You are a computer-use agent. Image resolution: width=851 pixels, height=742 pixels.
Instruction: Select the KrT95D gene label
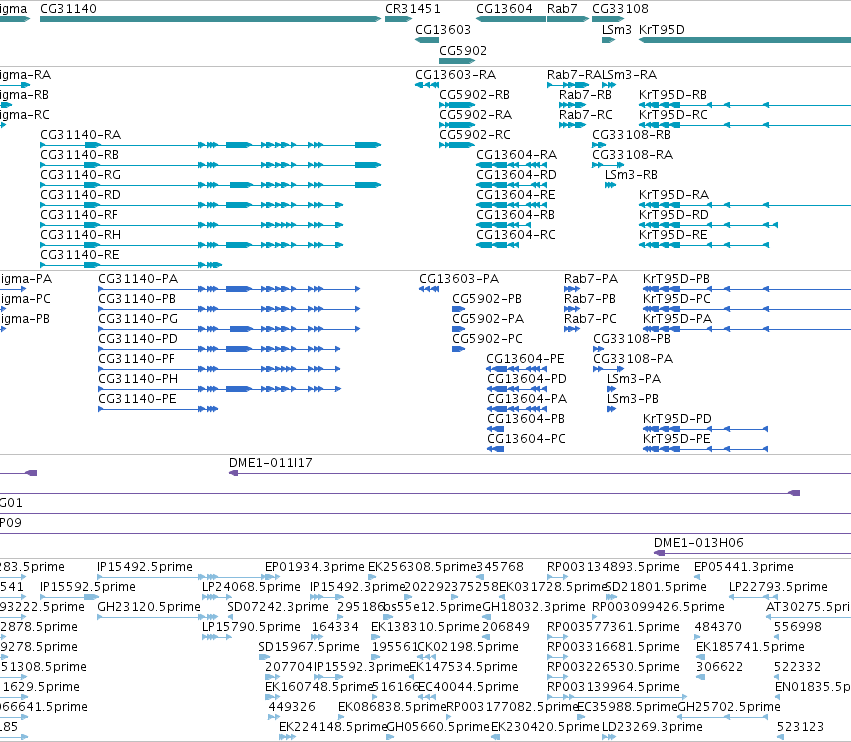pyautogui.click(x=662, y=29)
